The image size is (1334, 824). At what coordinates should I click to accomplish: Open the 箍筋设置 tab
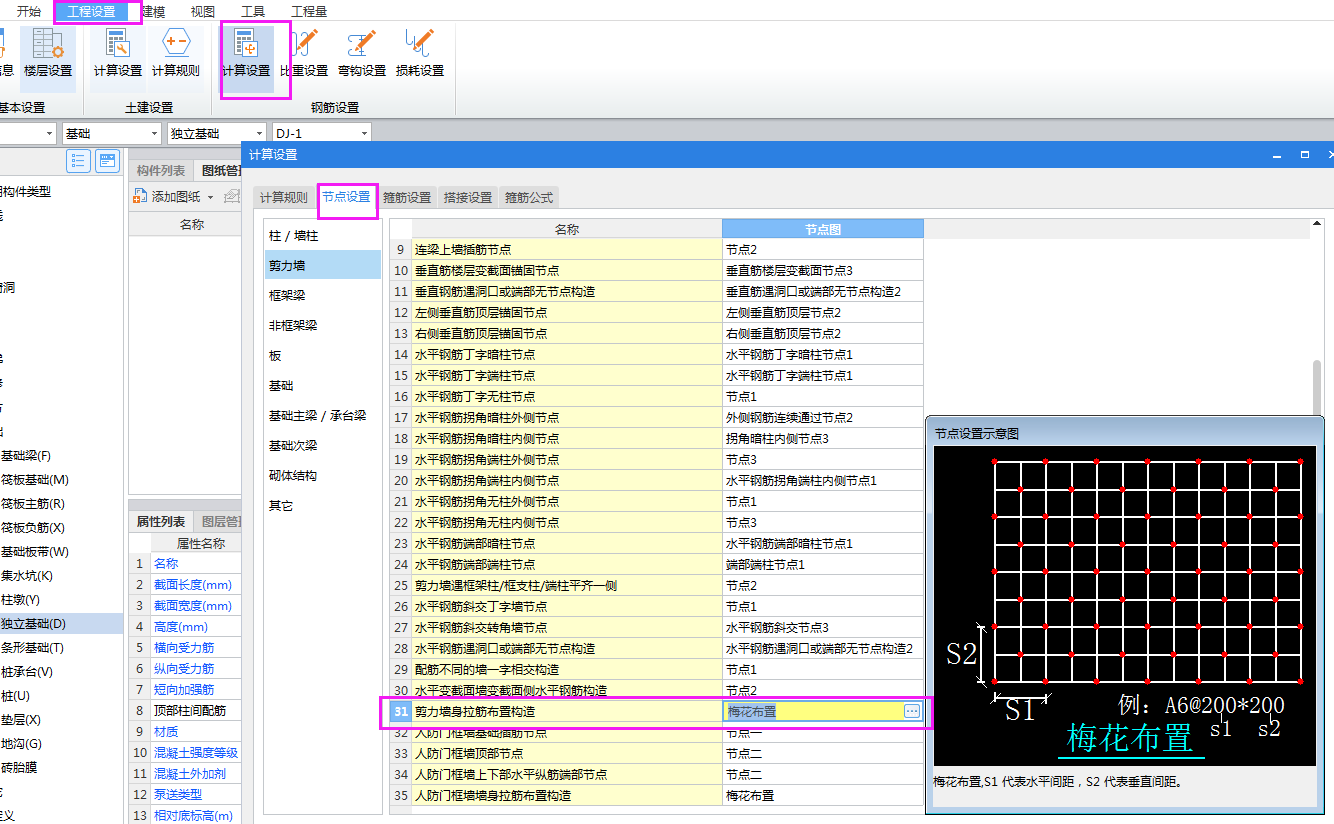pos(407,197)
